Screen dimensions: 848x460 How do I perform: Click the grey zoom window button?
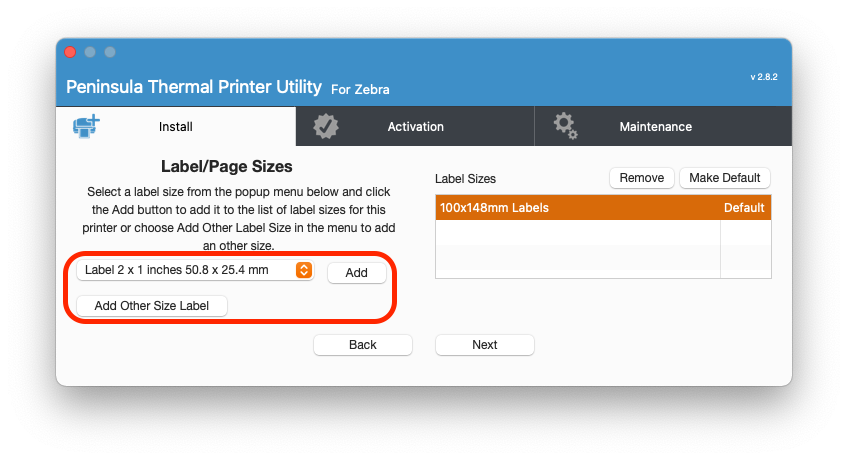(x=110, y=52)
